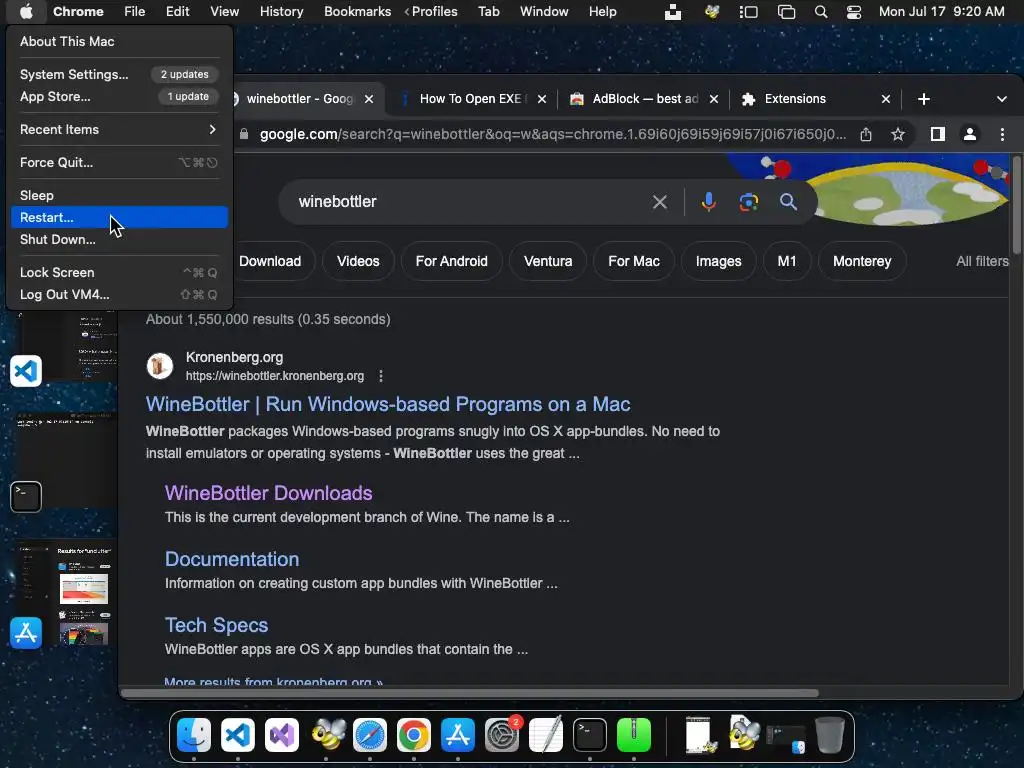The width and height of the screenshot is (1024, 768).
Task: Switch to AdBlock tab
Action: coord(643,99)
